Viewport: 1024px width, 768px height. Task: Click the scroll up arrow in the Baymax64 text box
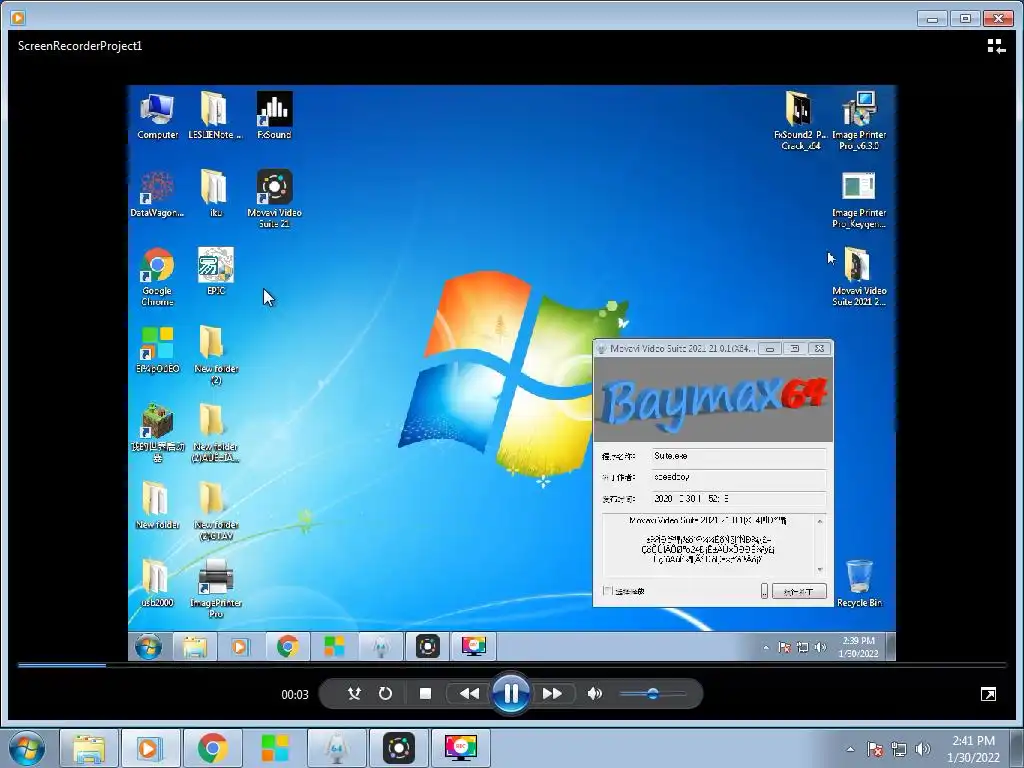coord(820,521)
